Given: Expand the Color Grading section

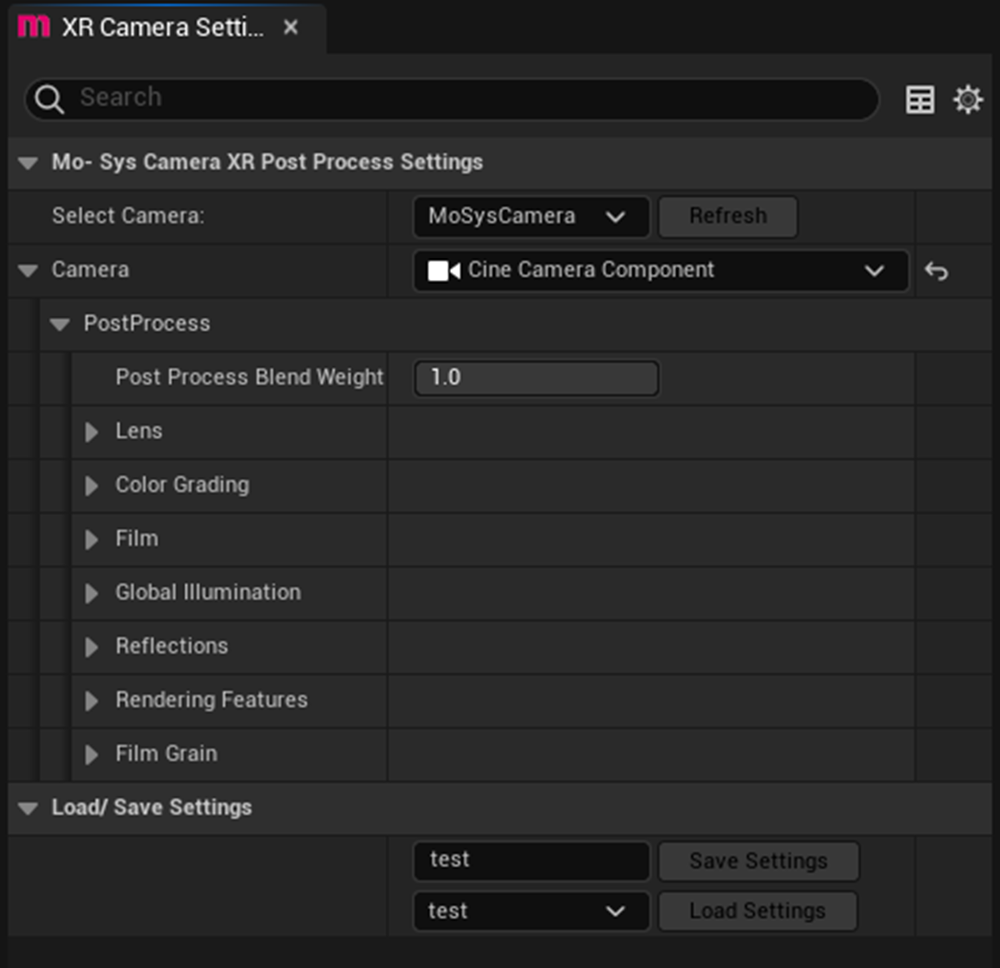Looking at the screenshot, I should [92, 486].
